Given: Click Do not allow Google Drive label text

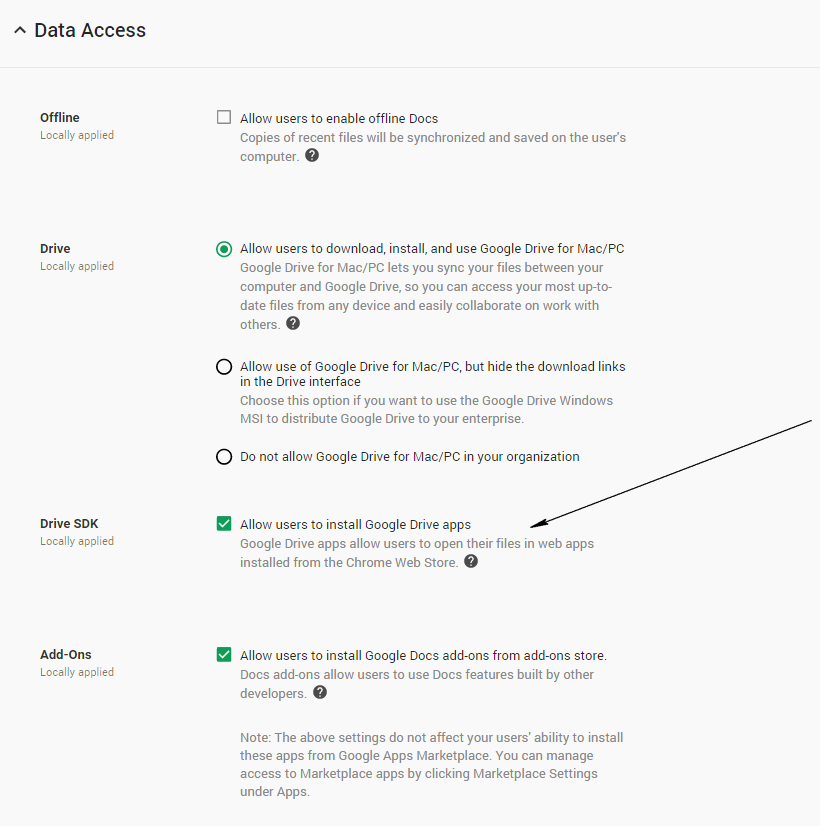Looking at the screenshot, I should coord(409,457).
